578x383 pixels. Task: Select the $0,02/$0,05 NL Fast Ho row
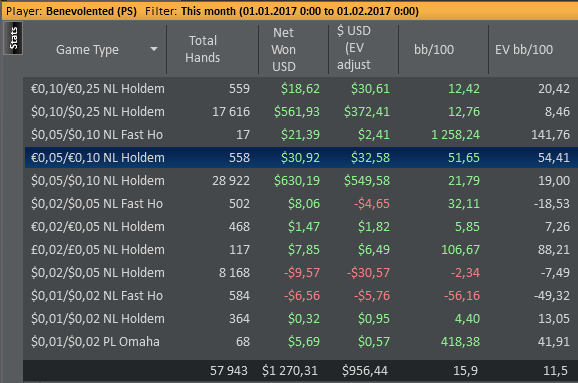(300, 203)
